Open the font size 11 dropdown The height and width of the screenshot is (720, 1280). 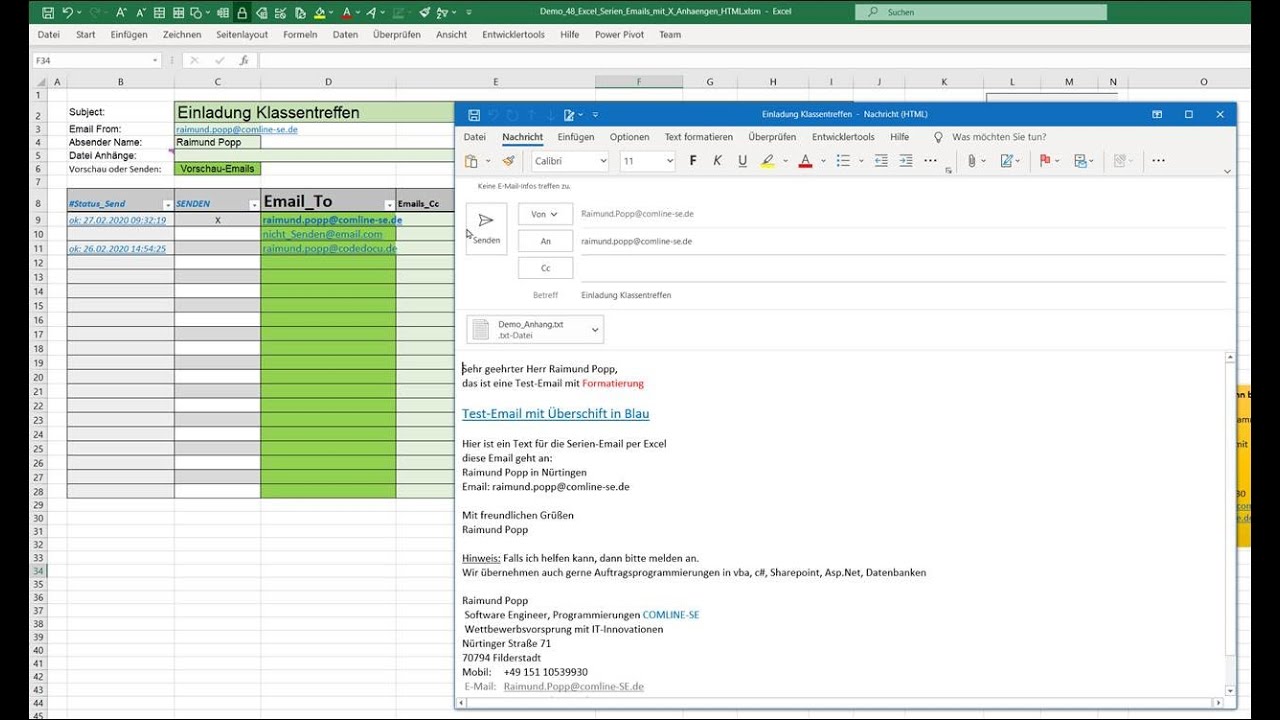point(647,161)
